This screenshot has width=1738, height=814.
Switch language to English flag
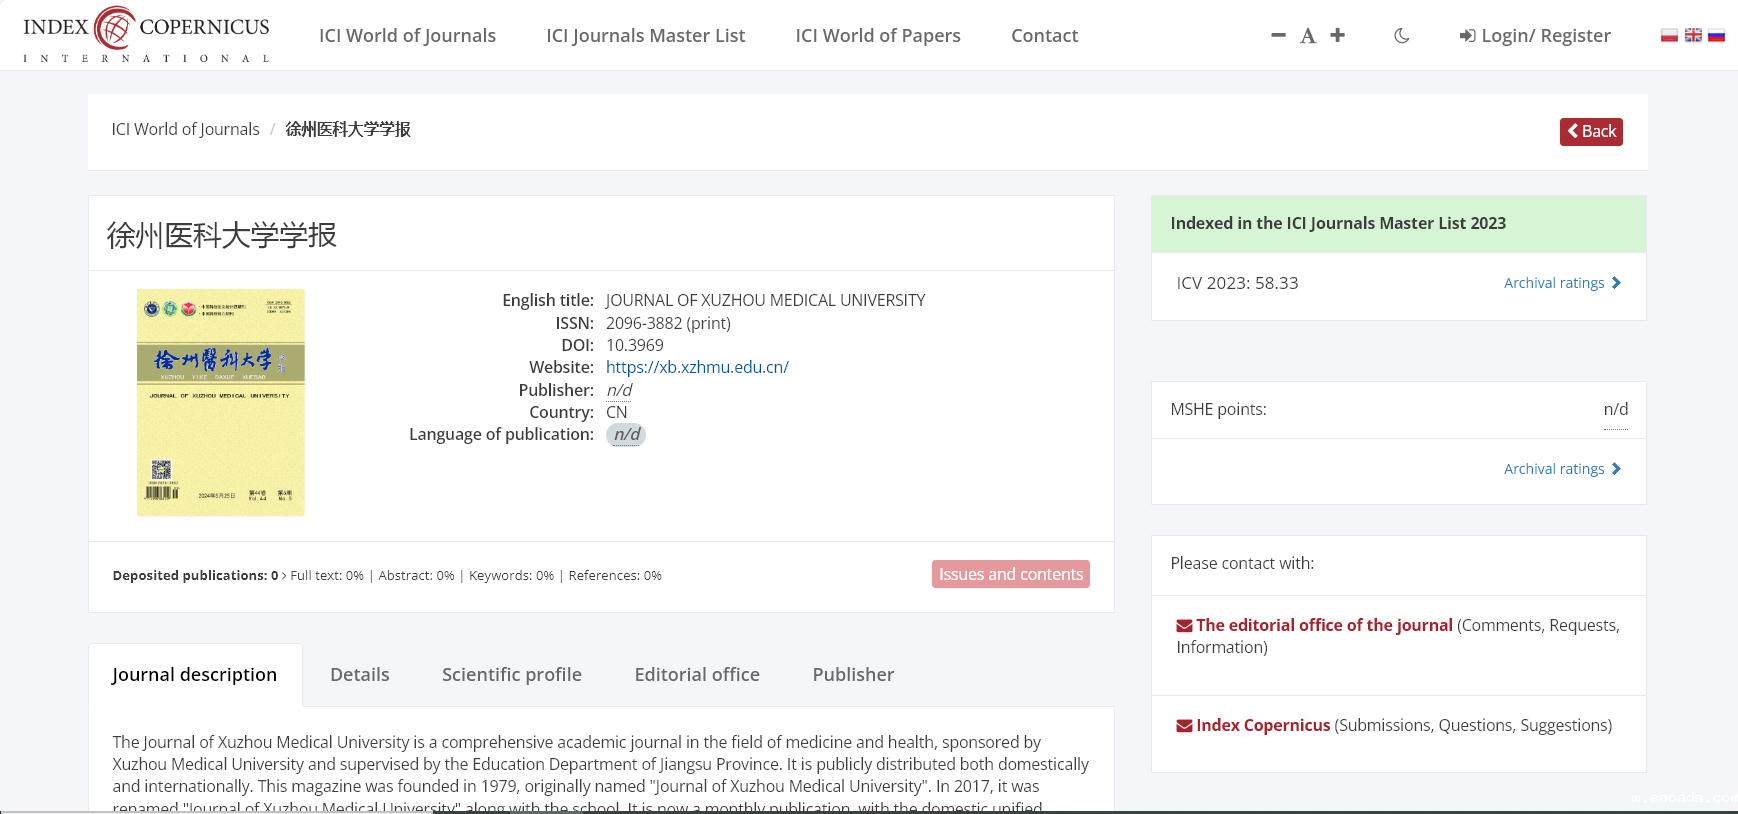[x=1693, y=35]
